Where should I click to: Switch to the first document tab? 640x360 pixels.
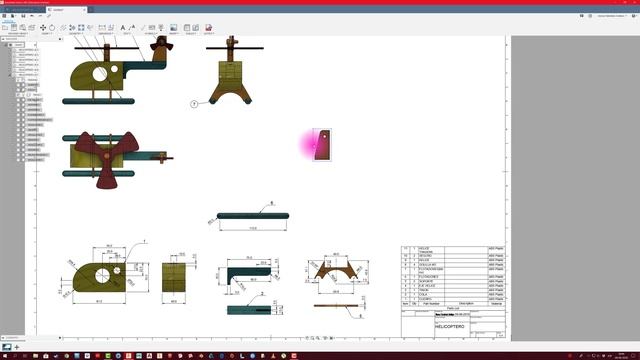pos(22,9)
